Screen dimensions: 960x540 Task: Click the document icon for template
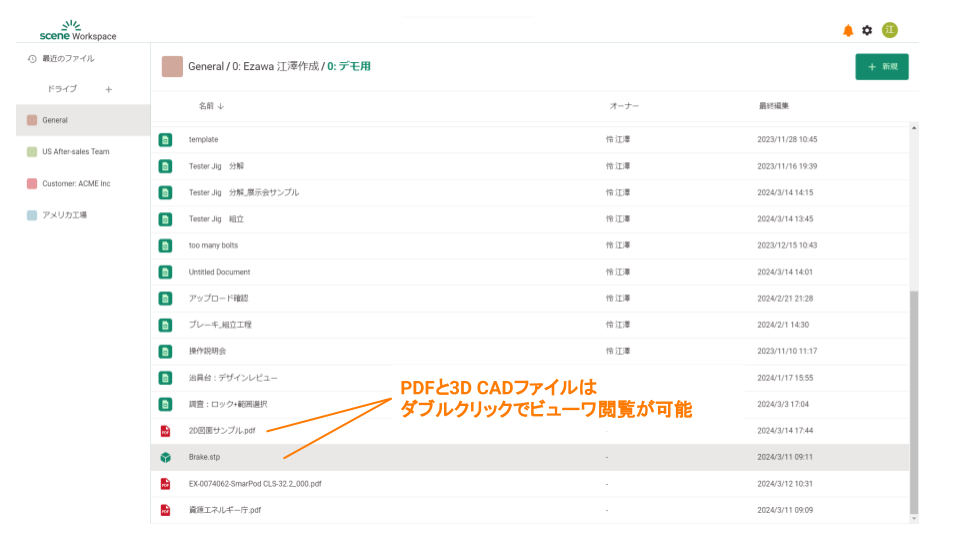click(165, 140)
